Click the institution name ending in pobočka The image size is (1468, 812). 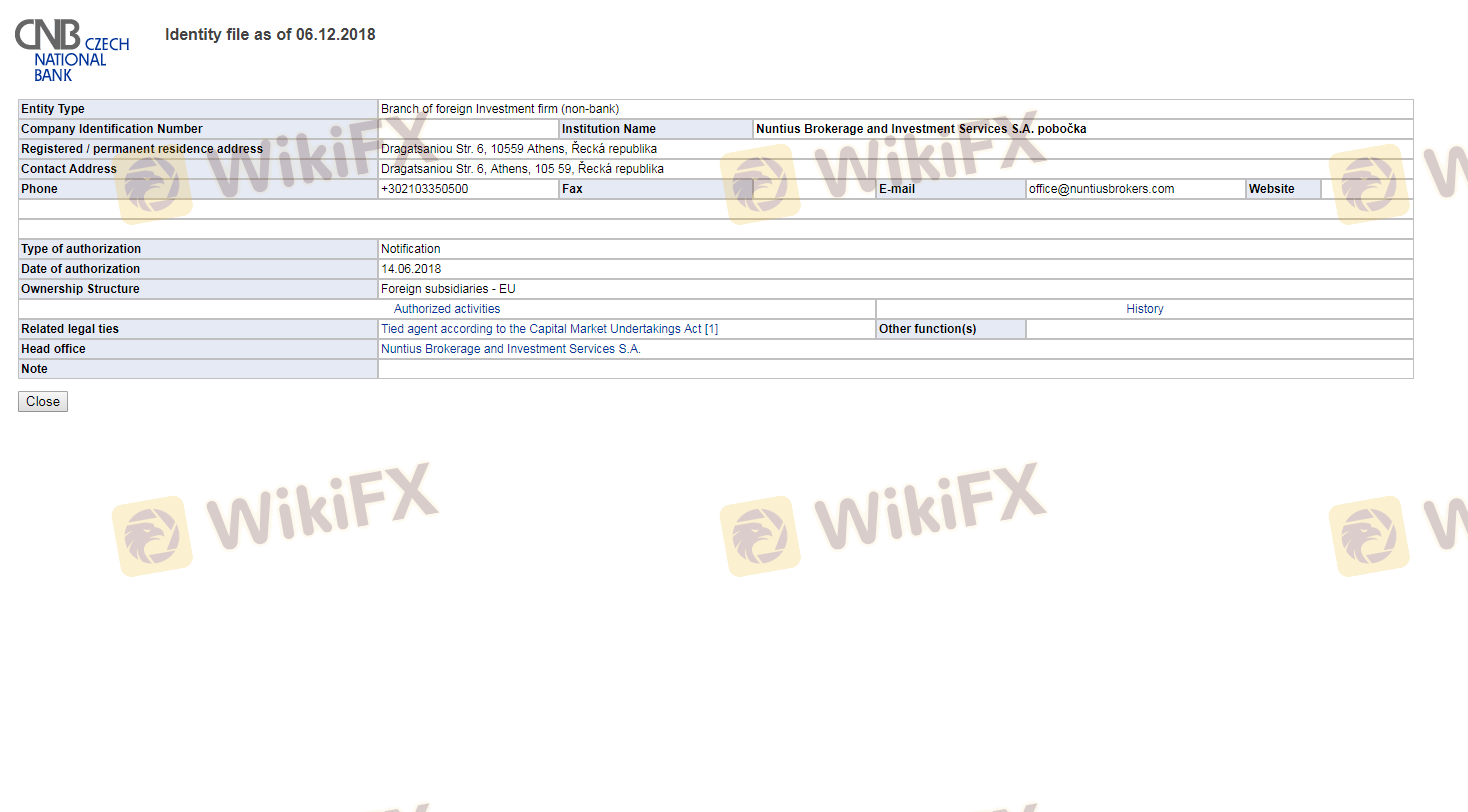(920, 129)
